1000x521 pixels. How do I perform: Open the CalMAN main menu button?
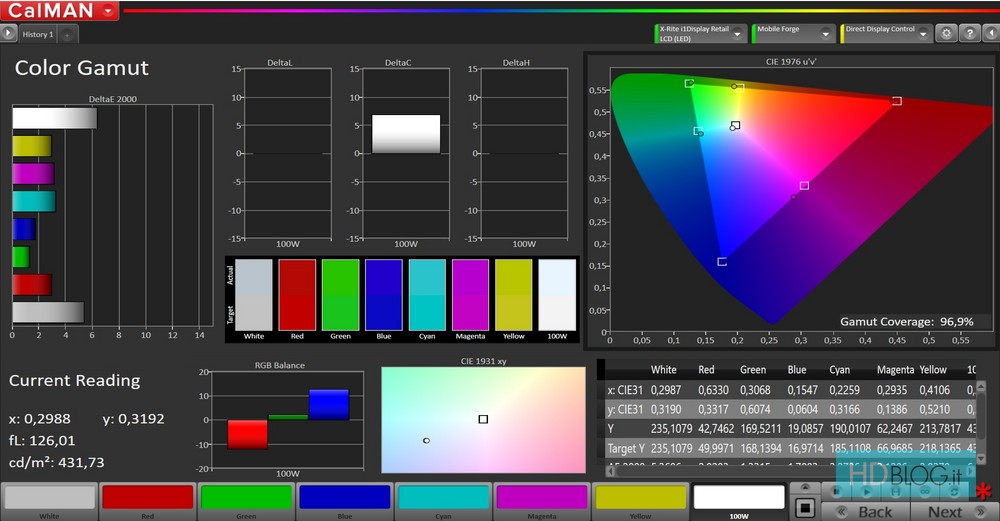(60, 10)
